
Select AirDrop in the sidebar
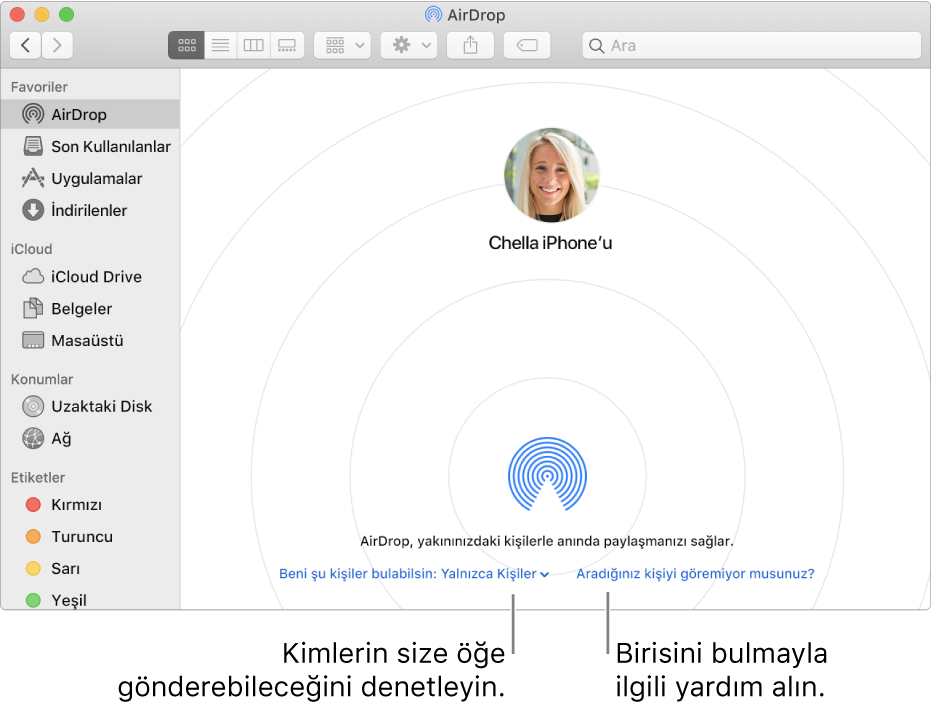coord(90,114)
